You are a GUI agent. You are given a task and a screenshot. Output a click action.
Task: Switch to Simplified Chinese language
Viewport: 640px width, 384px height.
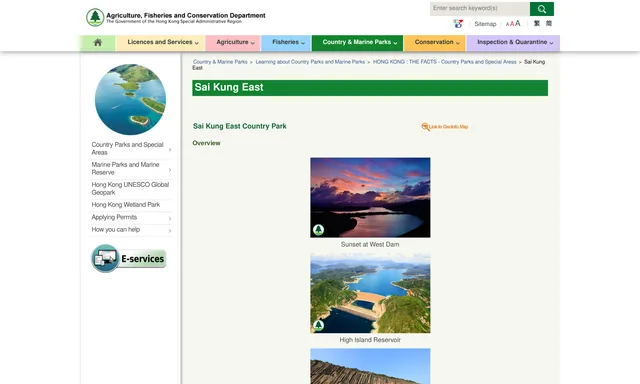pos(549,24)
